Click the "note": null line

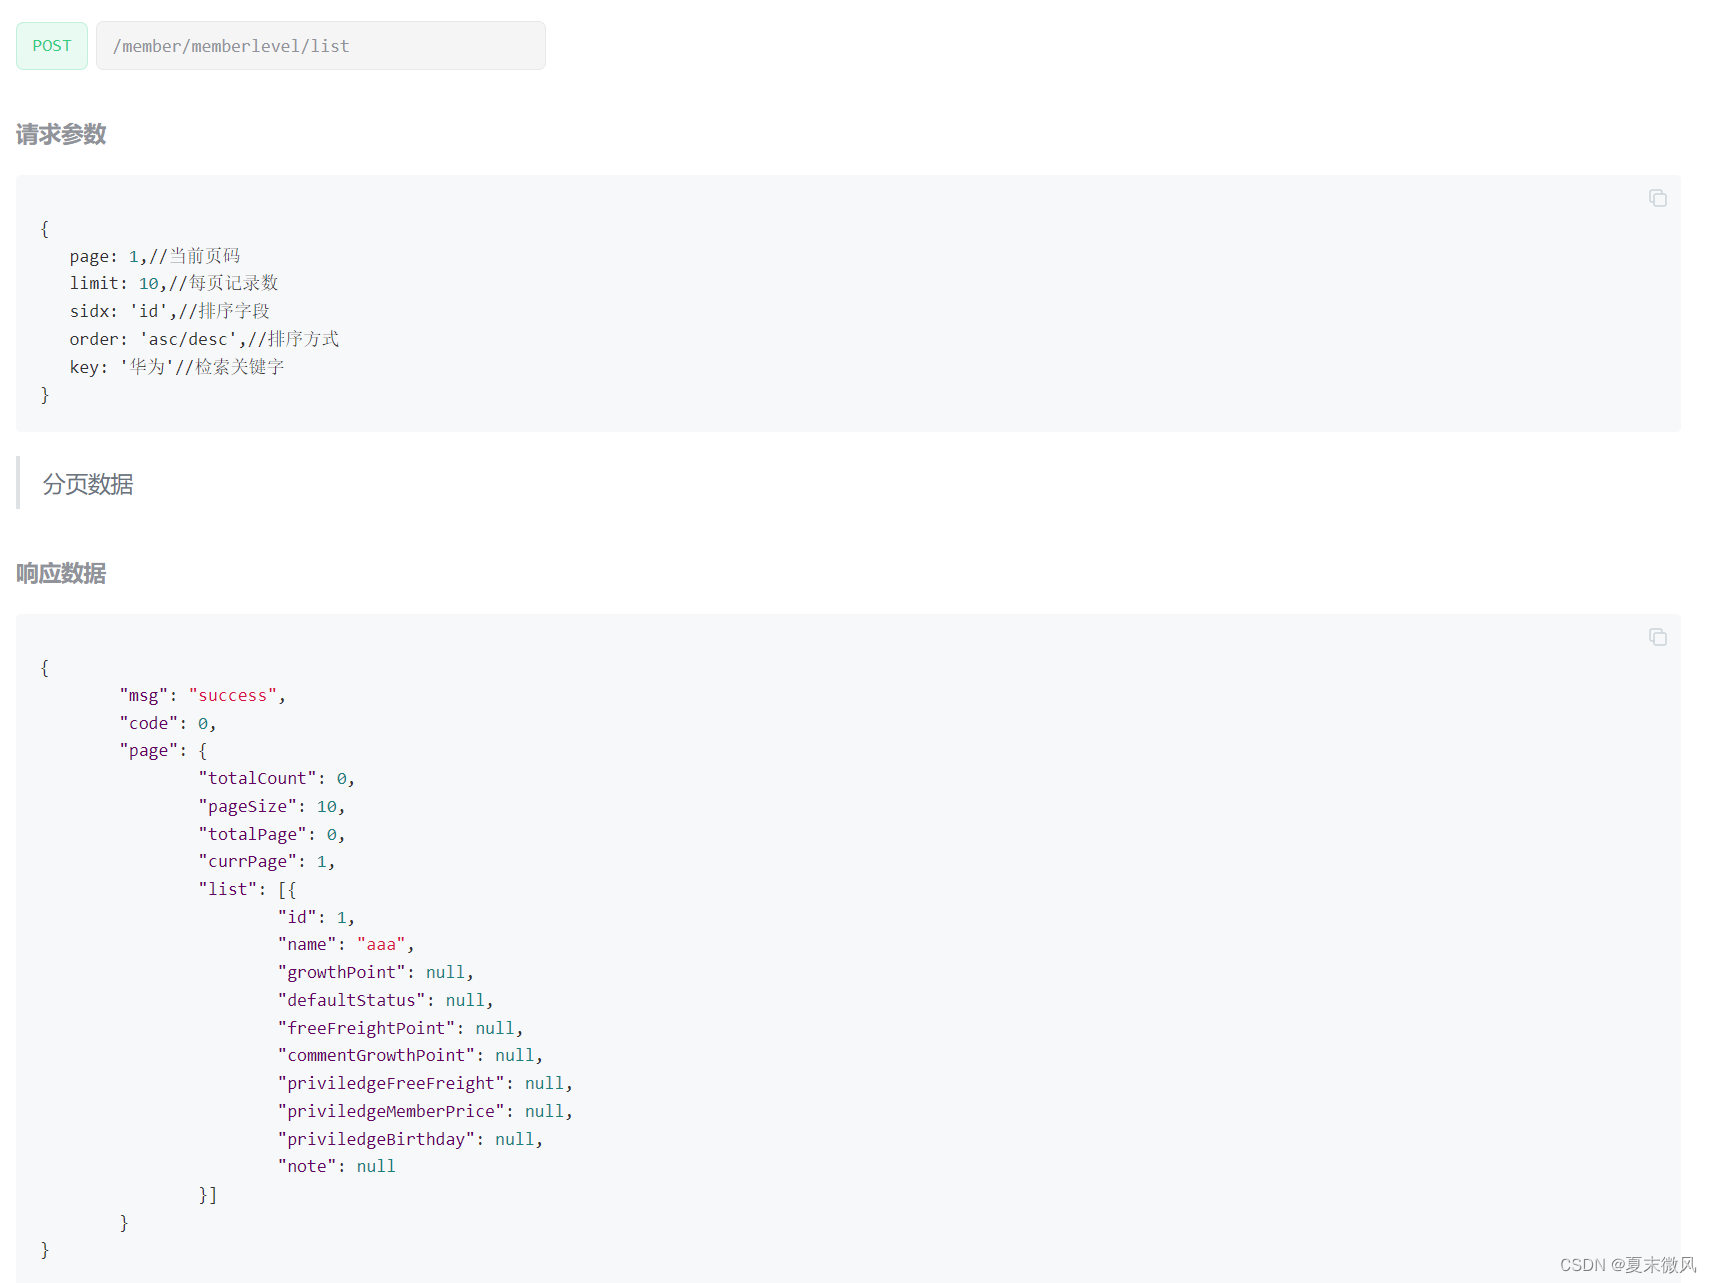coord(336,1166)
